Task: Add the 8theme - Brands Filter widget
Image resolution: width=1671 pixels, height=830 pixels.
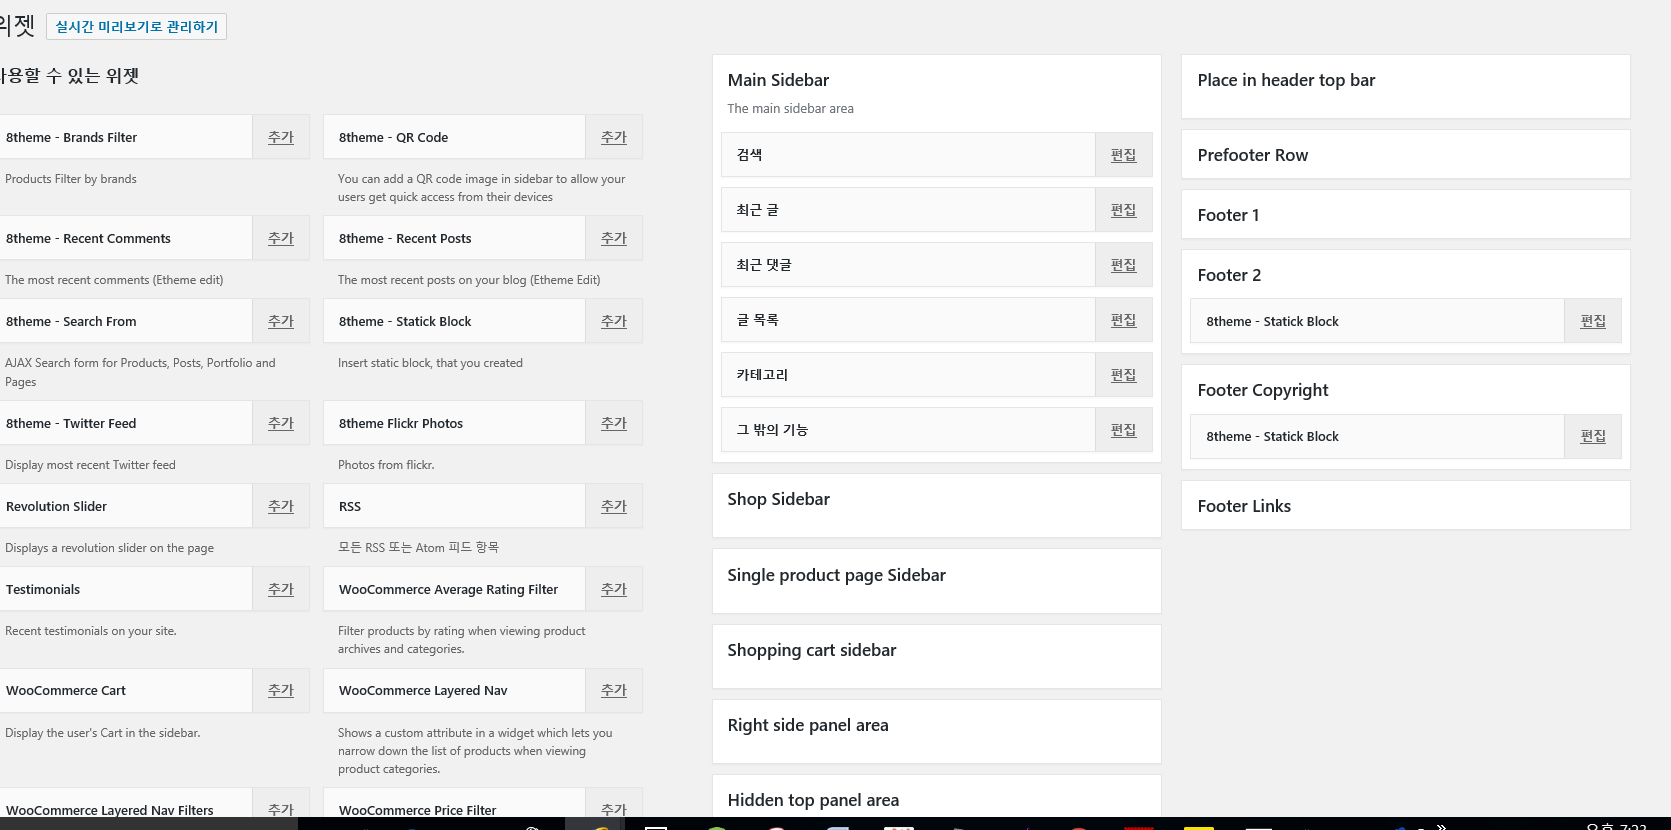Action: (281, 137)
